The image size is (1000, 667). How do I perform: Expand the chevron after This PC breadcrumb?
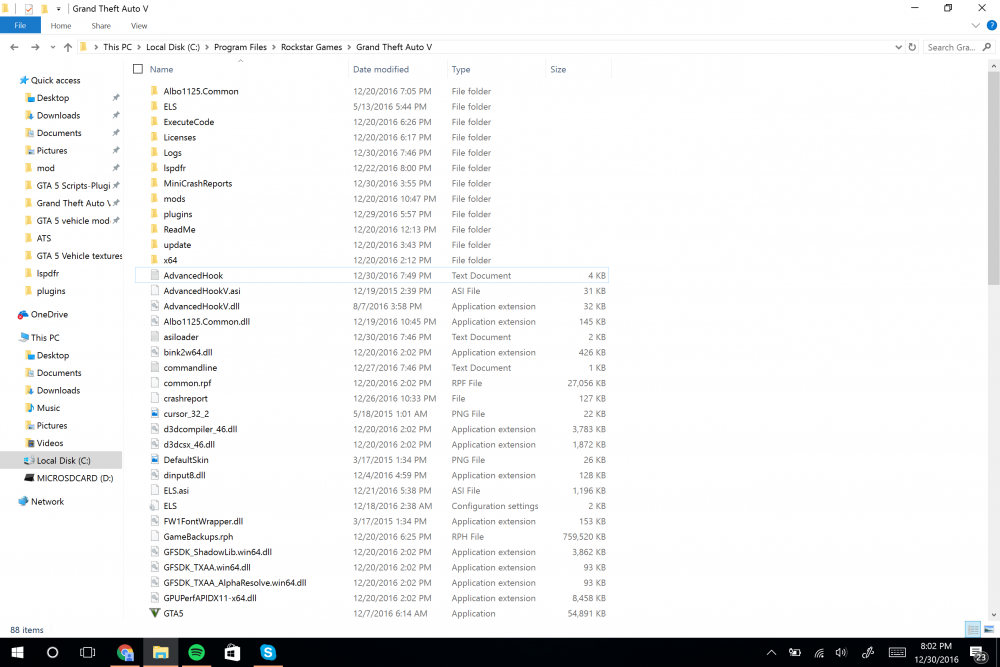pos(139,47)
